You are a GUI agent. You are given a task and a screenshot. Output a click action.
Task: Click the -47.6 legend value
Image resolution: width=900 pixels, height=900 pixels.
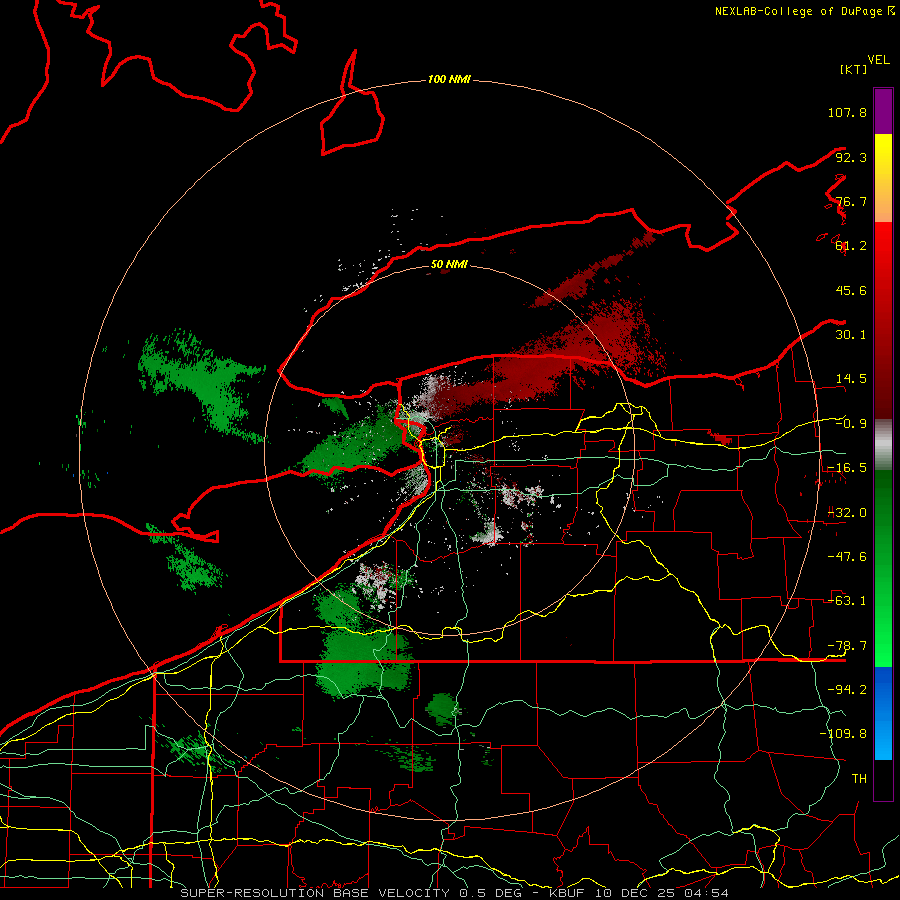coord(847,557)
